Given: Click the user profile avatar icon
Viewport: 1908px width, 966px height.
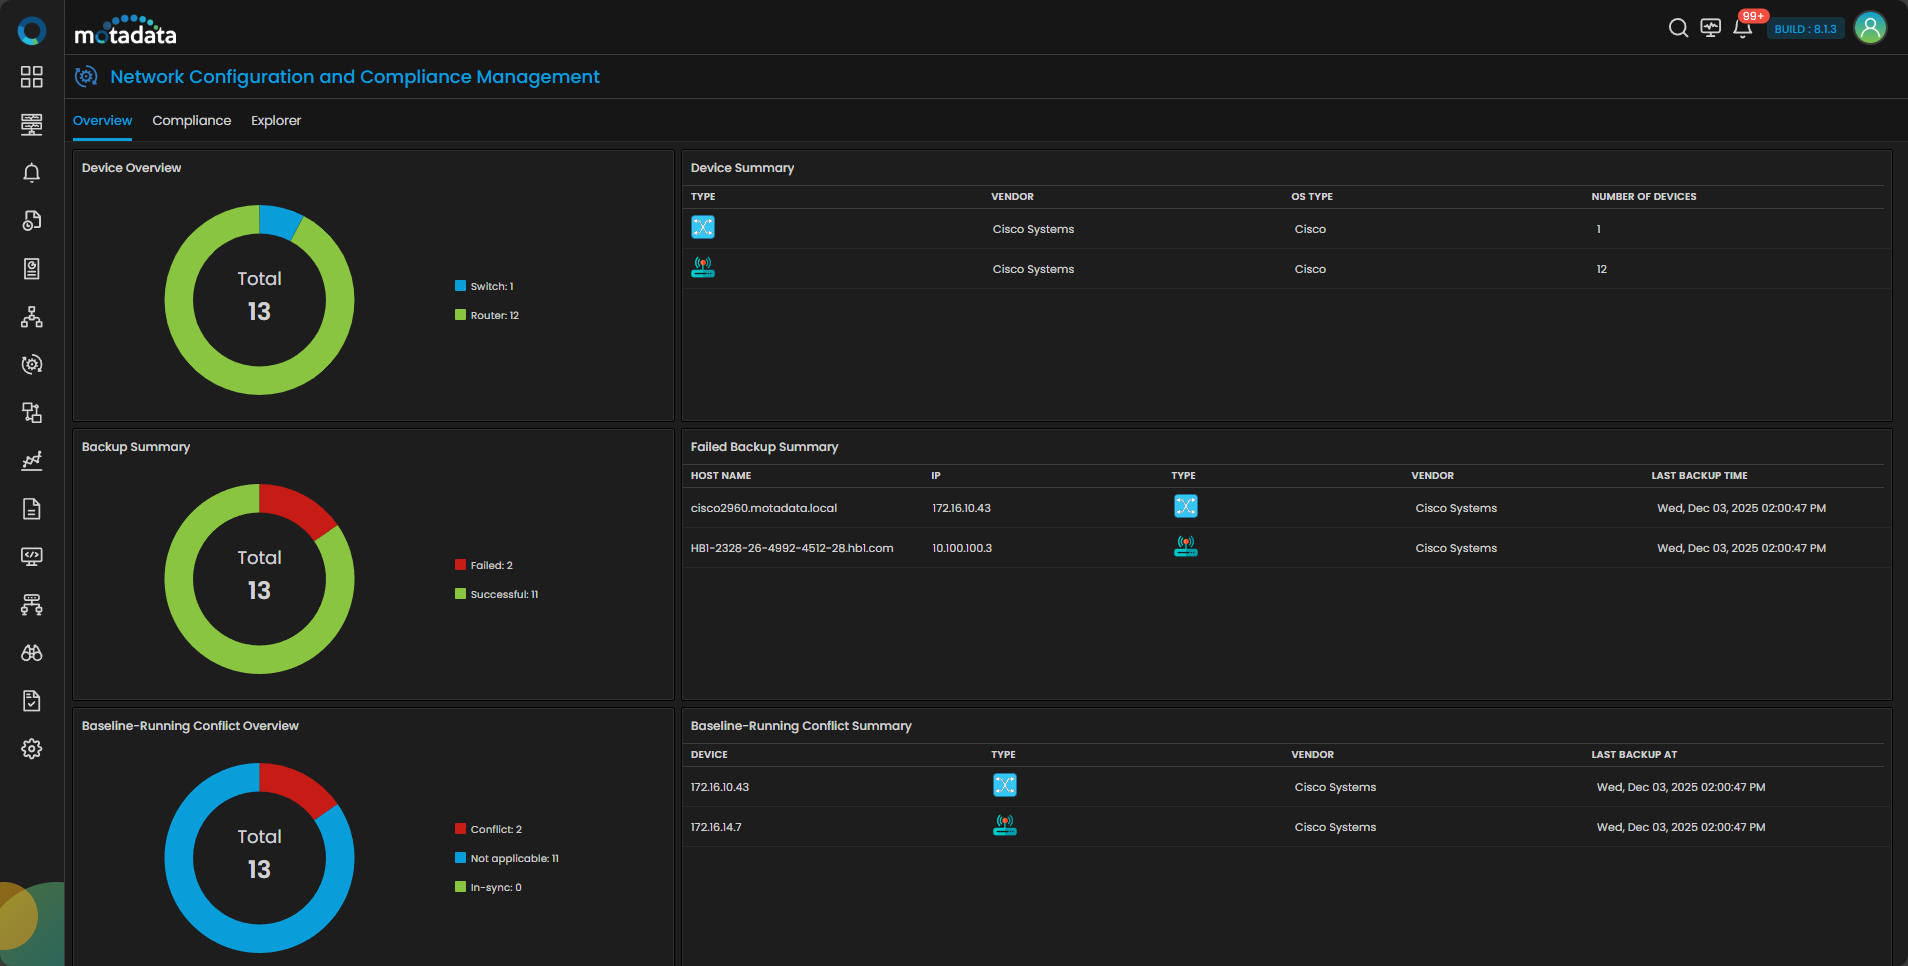Looking at the screenshot, I should (x=1870, y=28).
